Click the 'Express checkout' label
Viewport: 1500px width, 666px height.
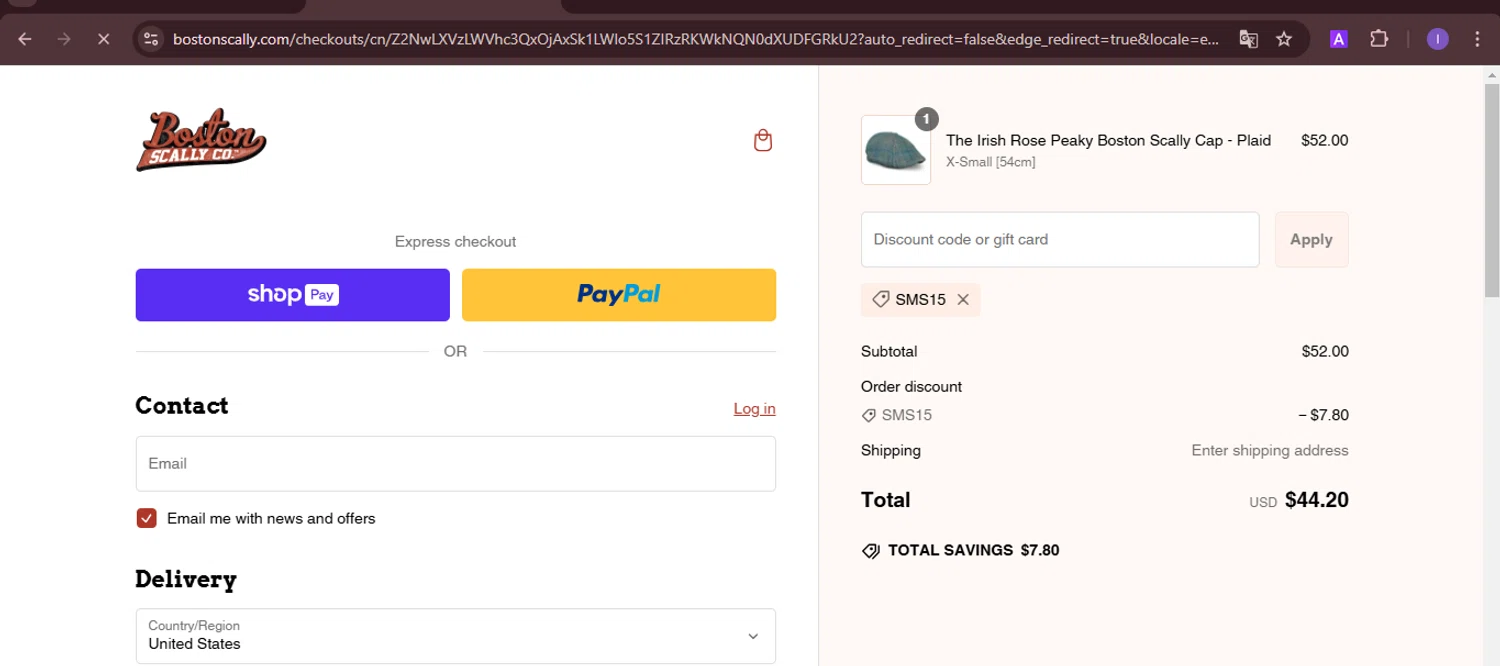[455, 241]
